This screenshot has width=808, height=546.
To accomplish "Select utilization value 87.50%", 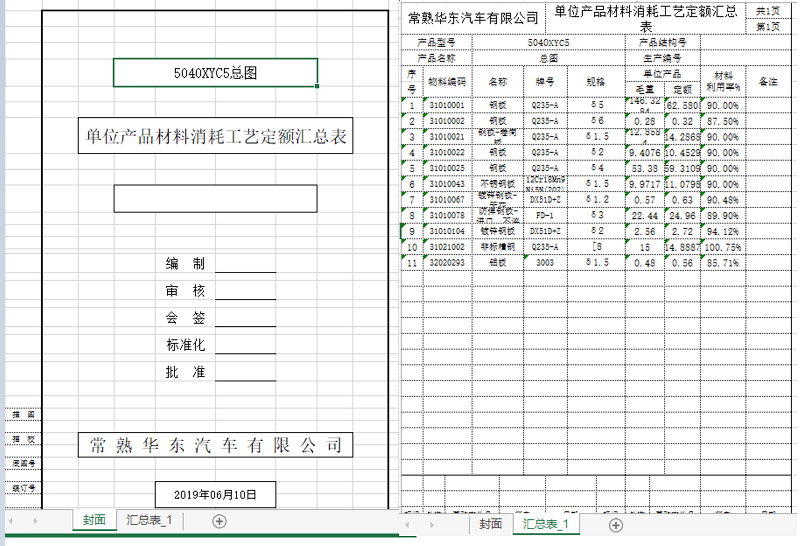I will pos(723,121).
